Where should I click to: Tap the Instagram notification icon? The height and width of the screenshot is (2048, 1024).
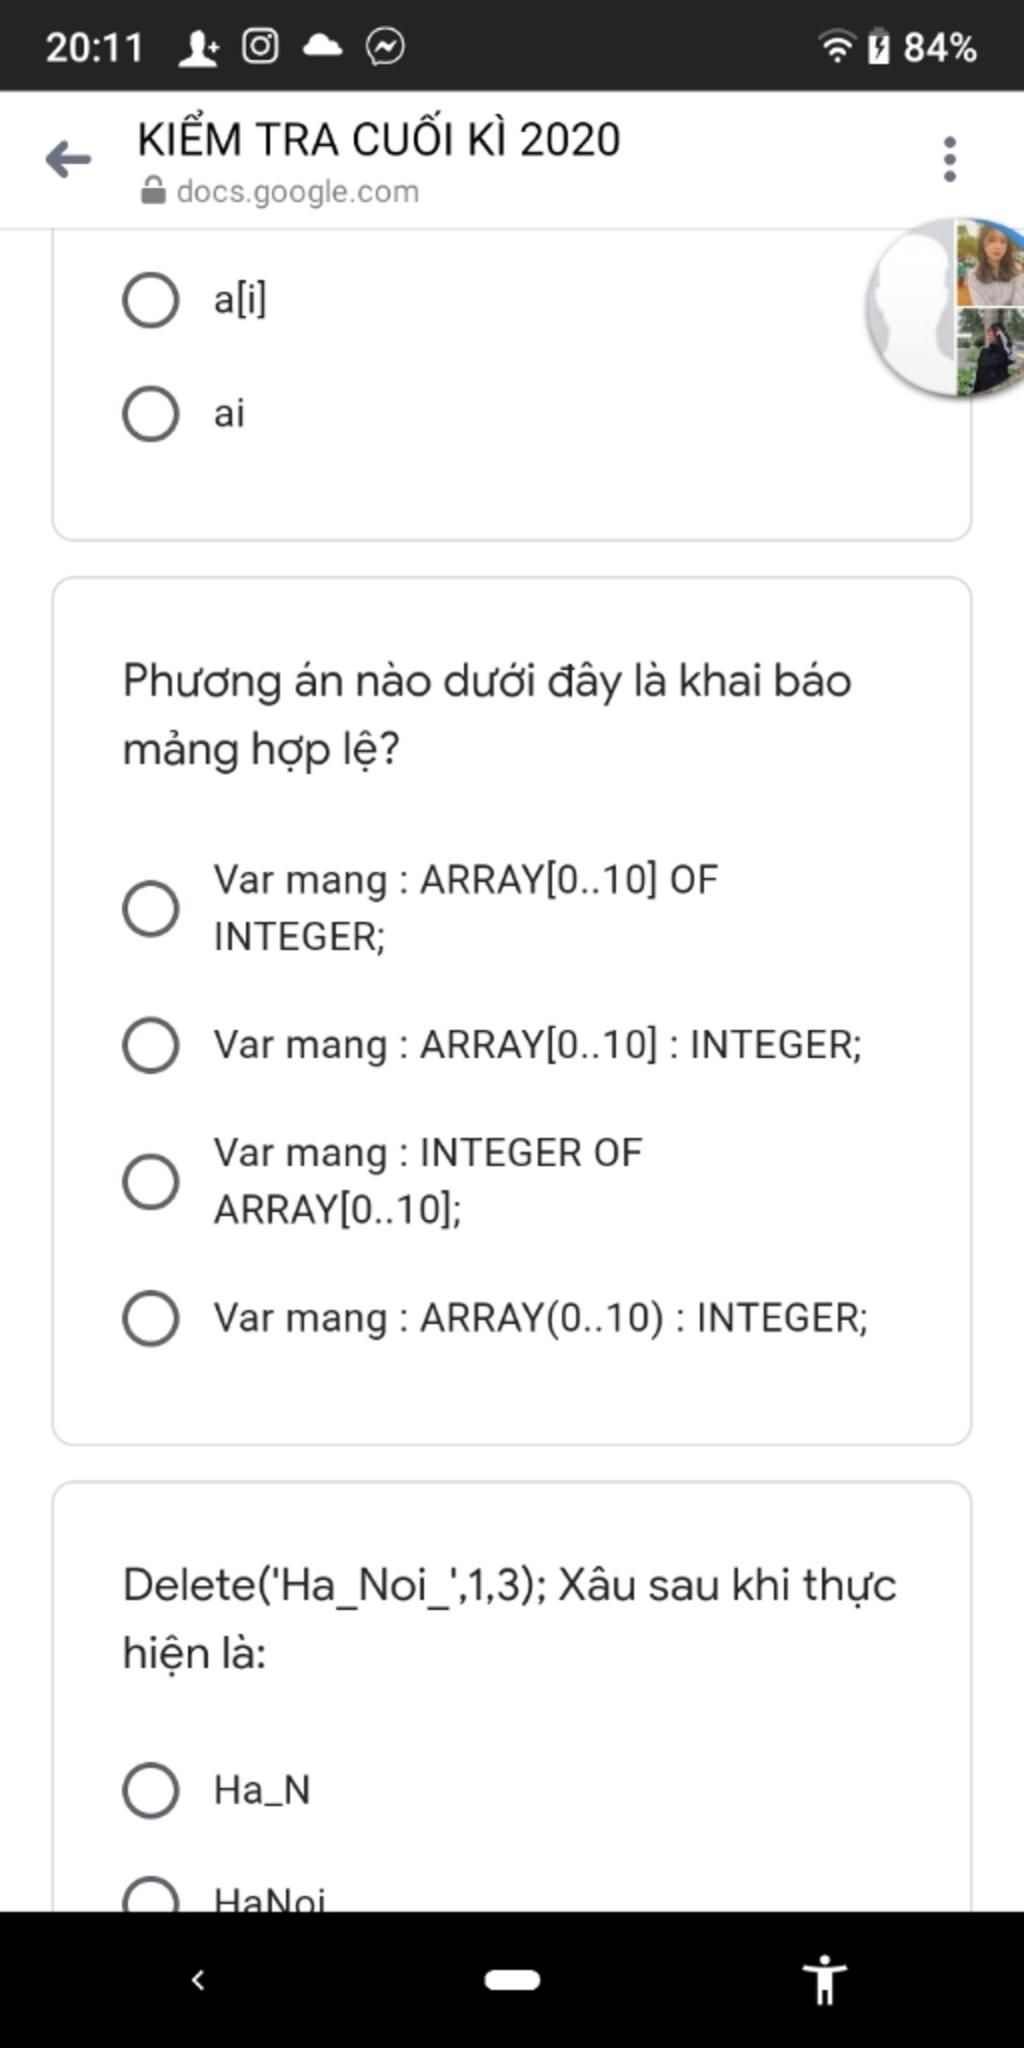coord(260,46)
